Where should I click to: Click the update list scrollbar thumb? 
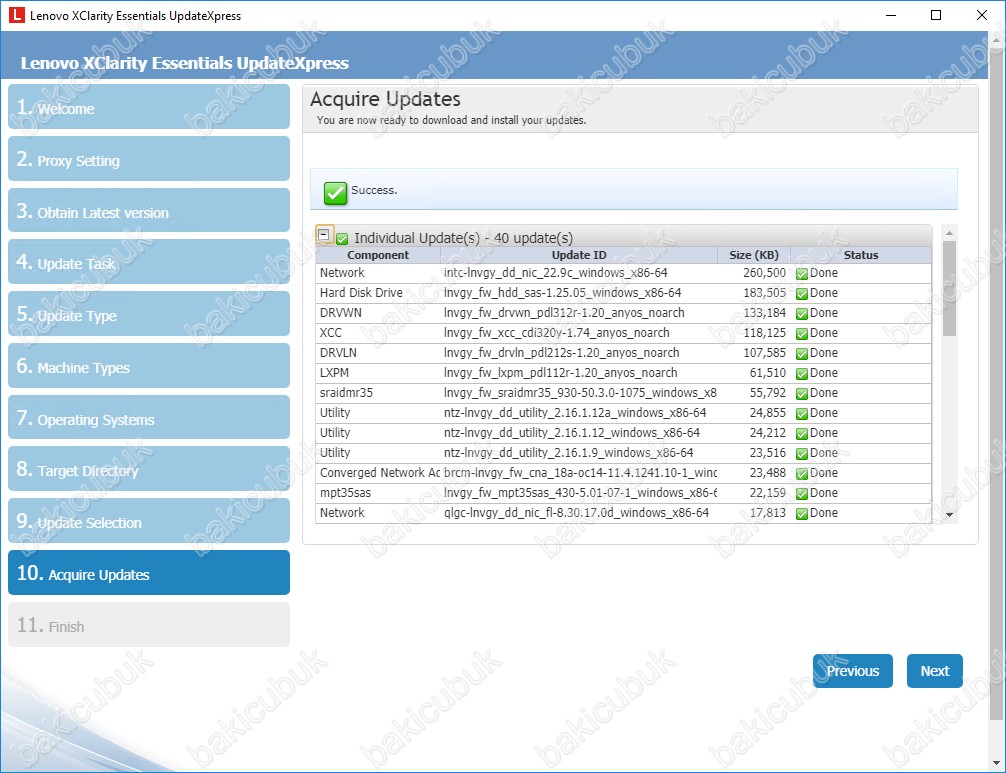point(950,288)
